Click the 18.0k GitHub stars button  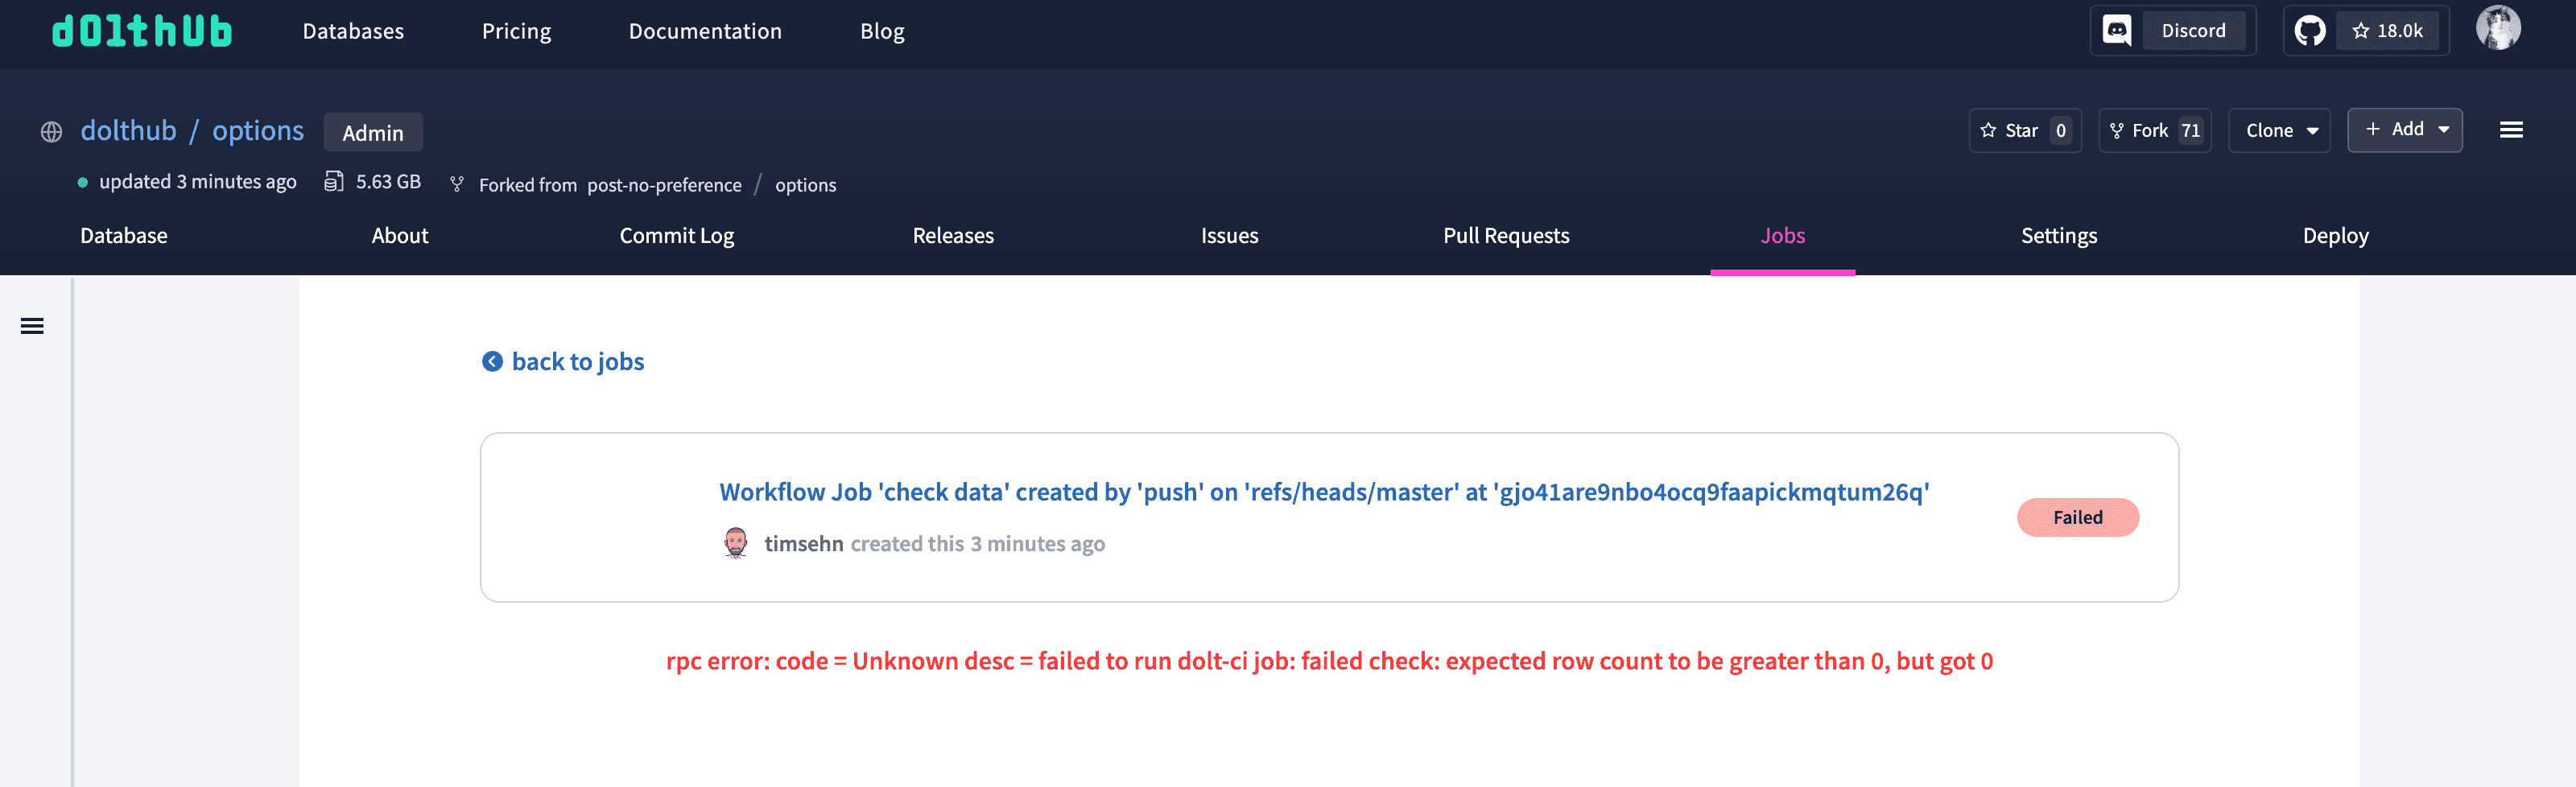pyautogui.click(x=2387, y=30)
